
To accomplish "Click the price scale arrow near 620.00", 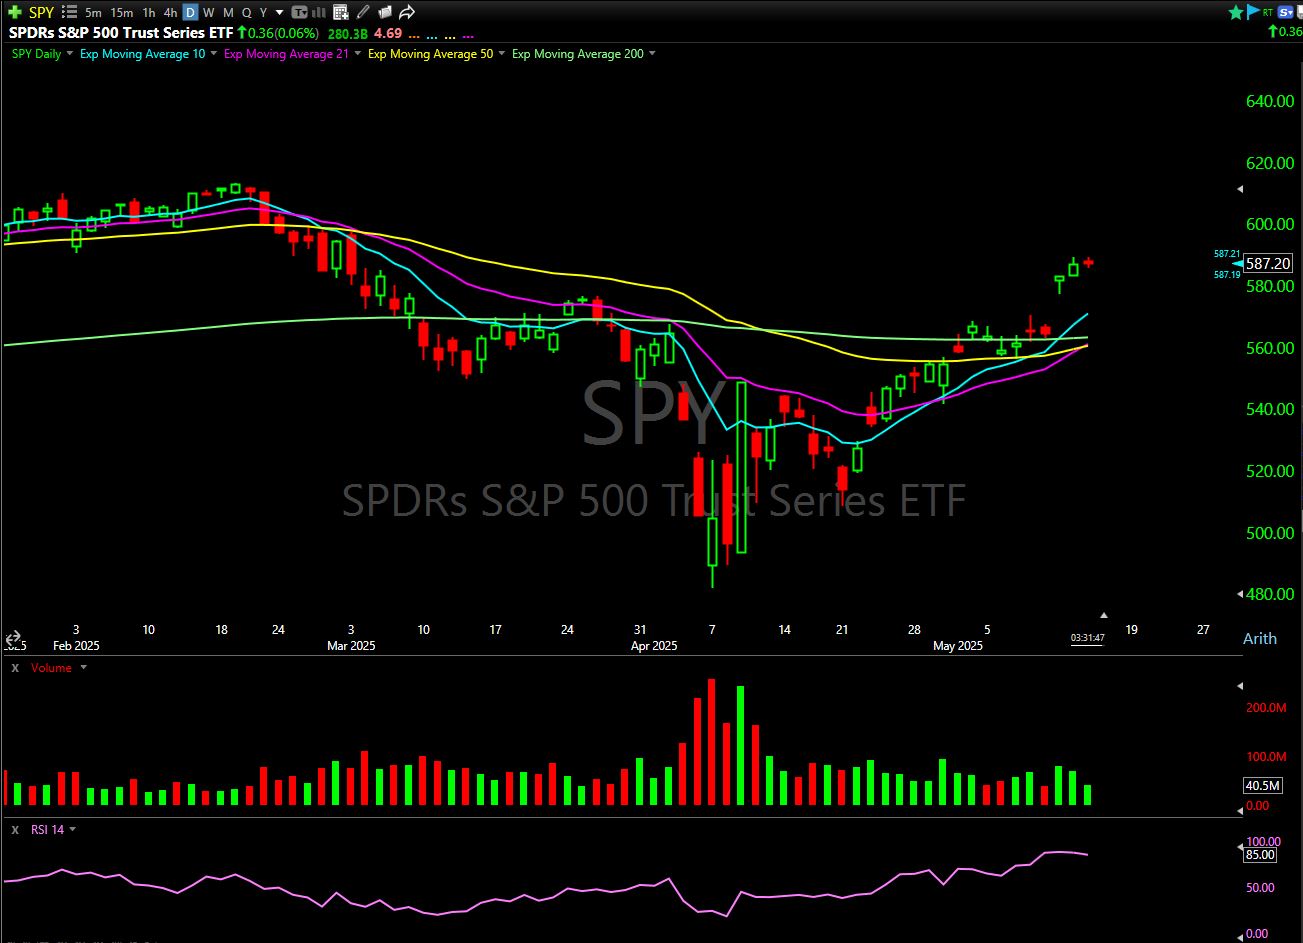I will (1241, 189).
